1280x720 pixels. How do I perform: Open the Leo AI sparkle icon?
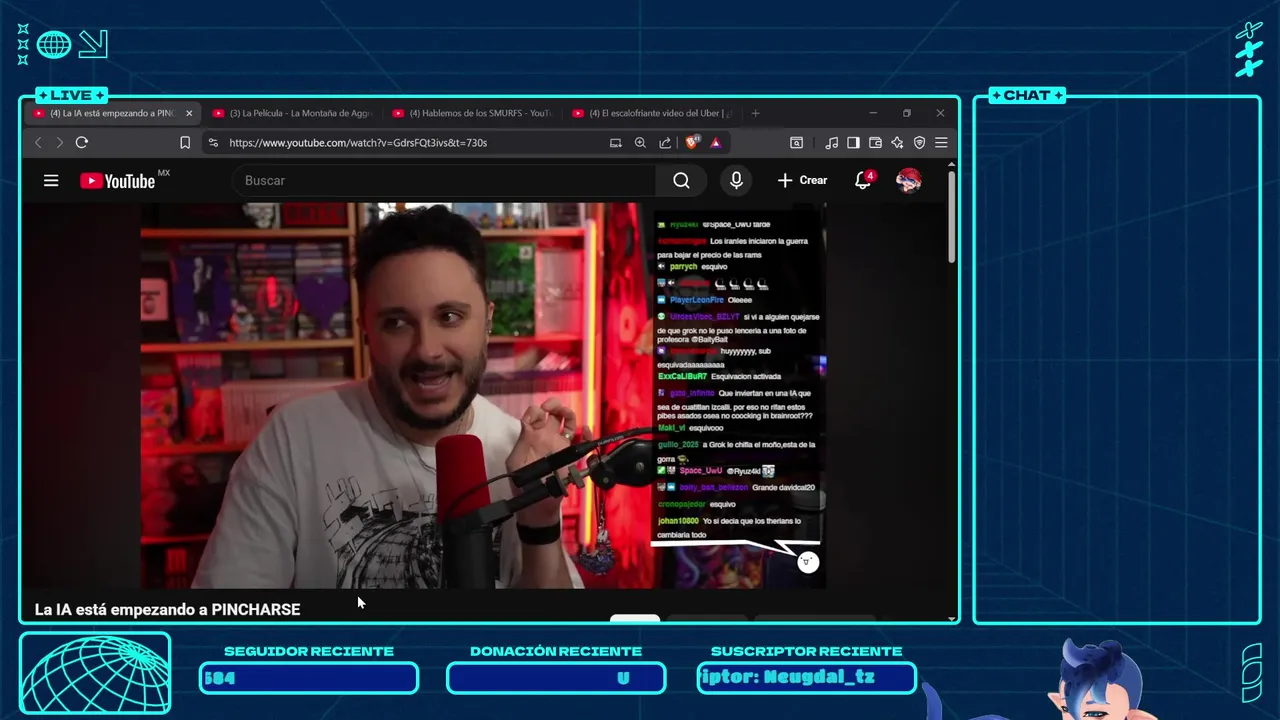(897, 143)
